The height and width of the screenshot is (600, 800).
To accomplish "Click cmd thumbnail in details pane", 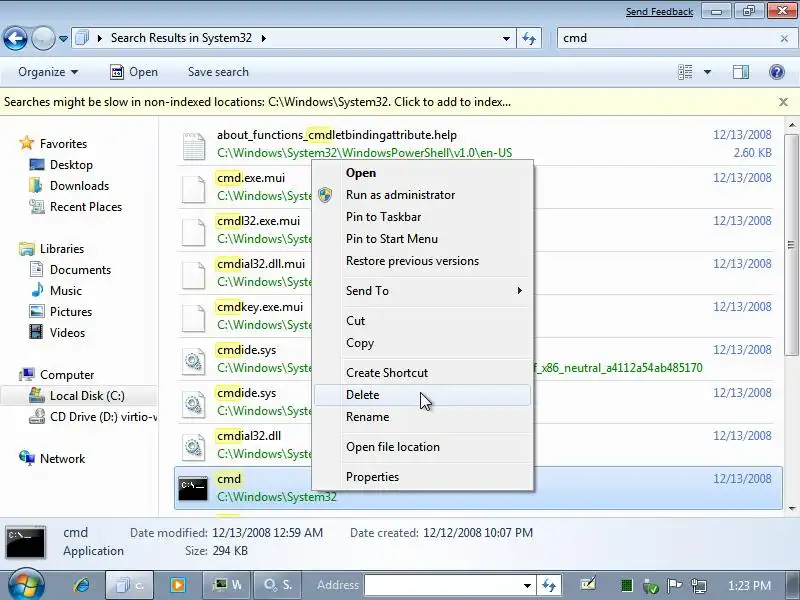I will (x=26, y=542).
